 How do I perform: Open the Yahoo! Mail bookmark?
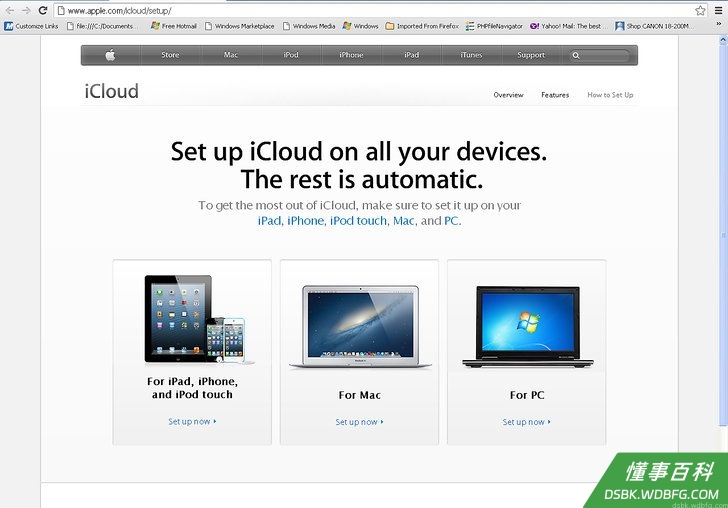pos(568,26)
